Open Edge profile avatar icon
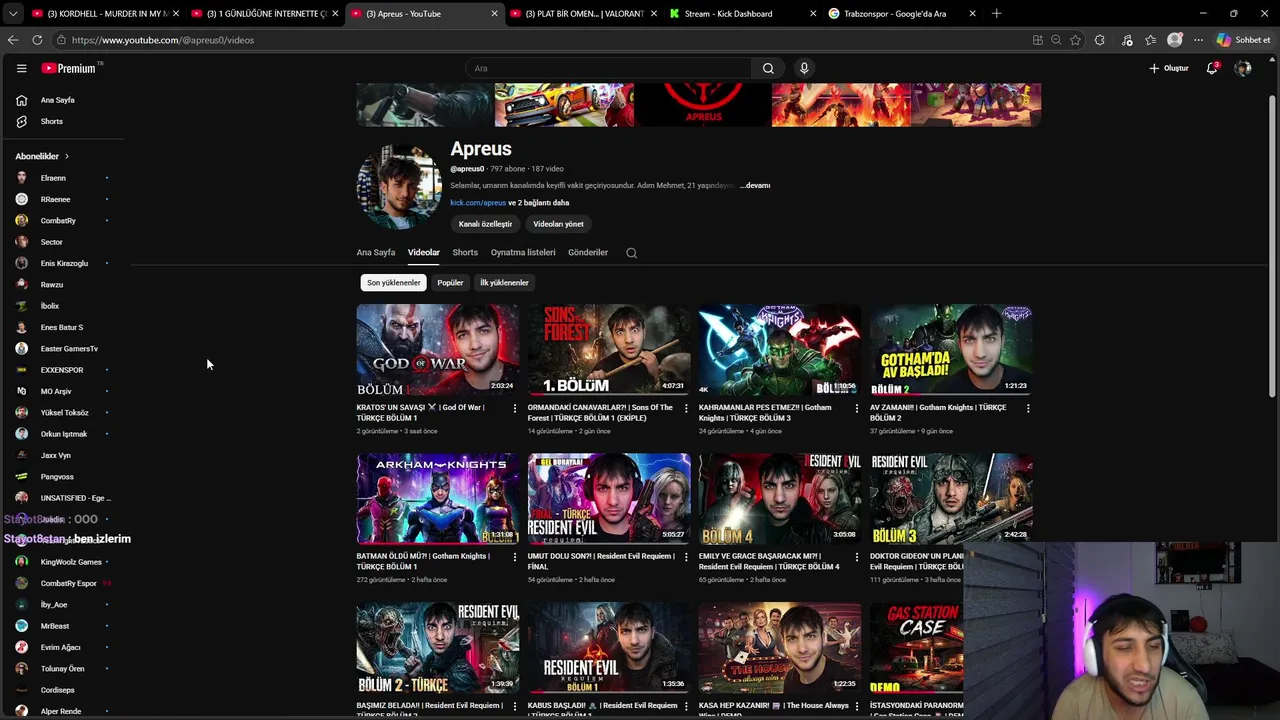 point(1175,40)
